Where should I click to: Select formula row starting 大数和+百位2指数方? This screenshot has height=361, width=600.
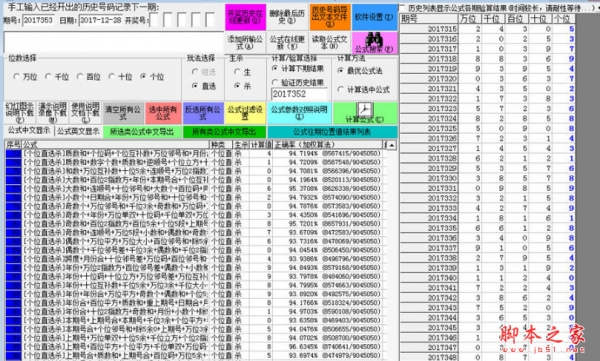[x=195, y=180]
